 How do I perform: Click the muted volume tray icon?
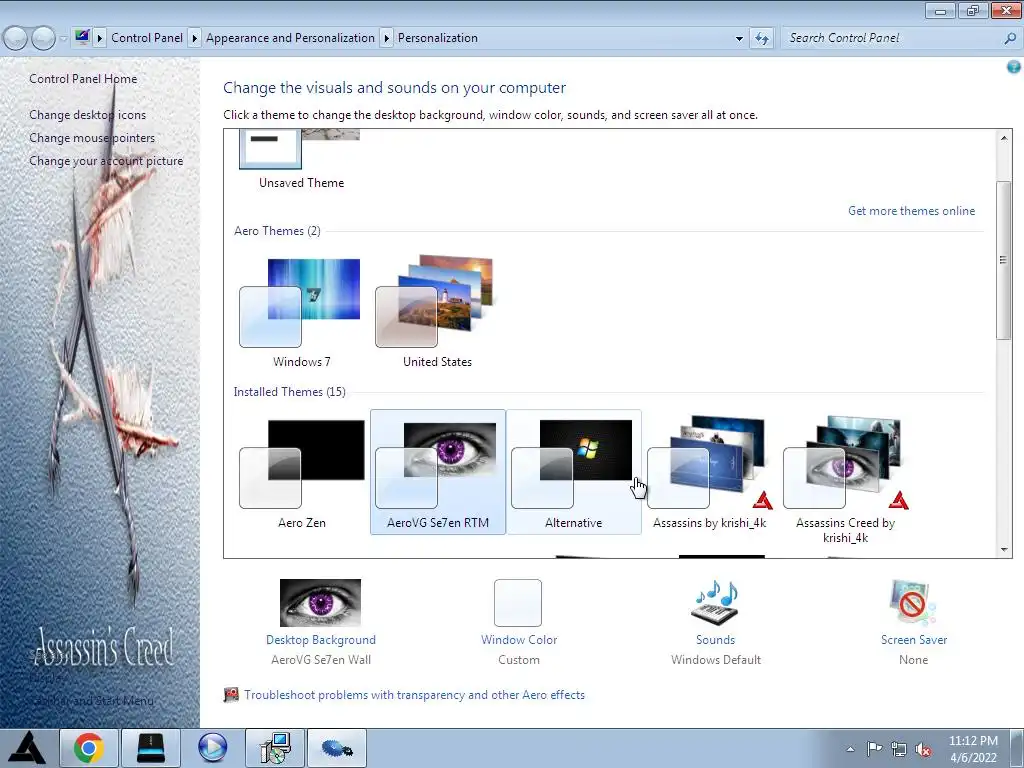[923, 749]
